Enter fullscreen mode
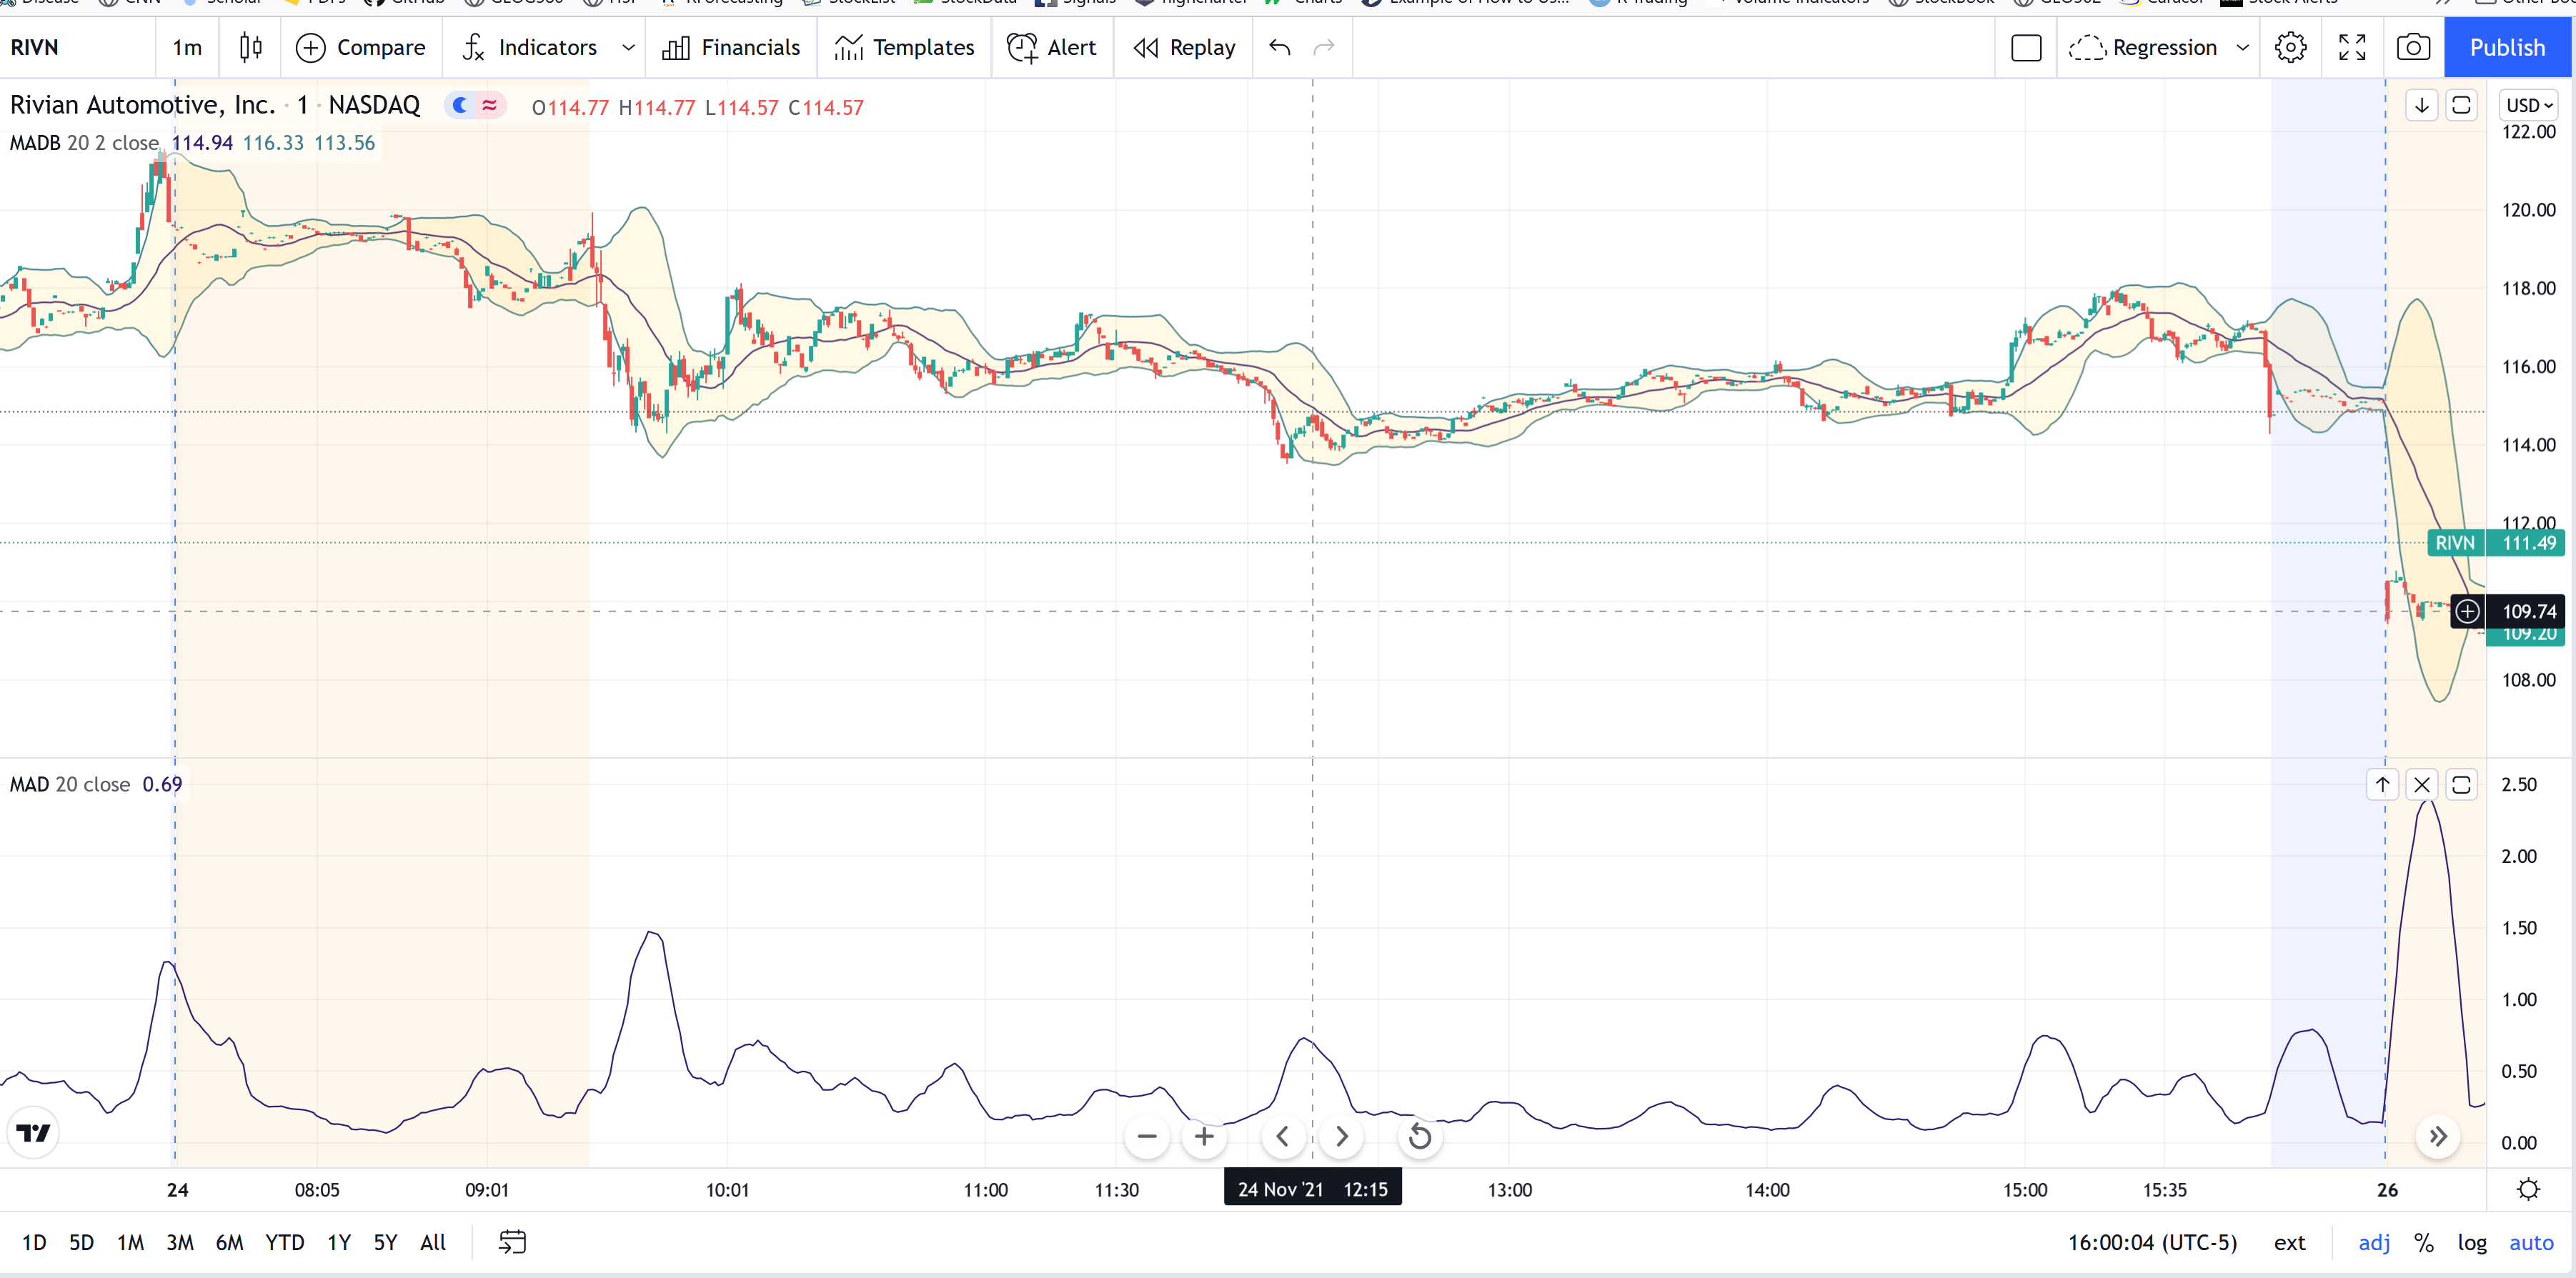Viewport: 2576px width, 1278px height. (2352, 47)
